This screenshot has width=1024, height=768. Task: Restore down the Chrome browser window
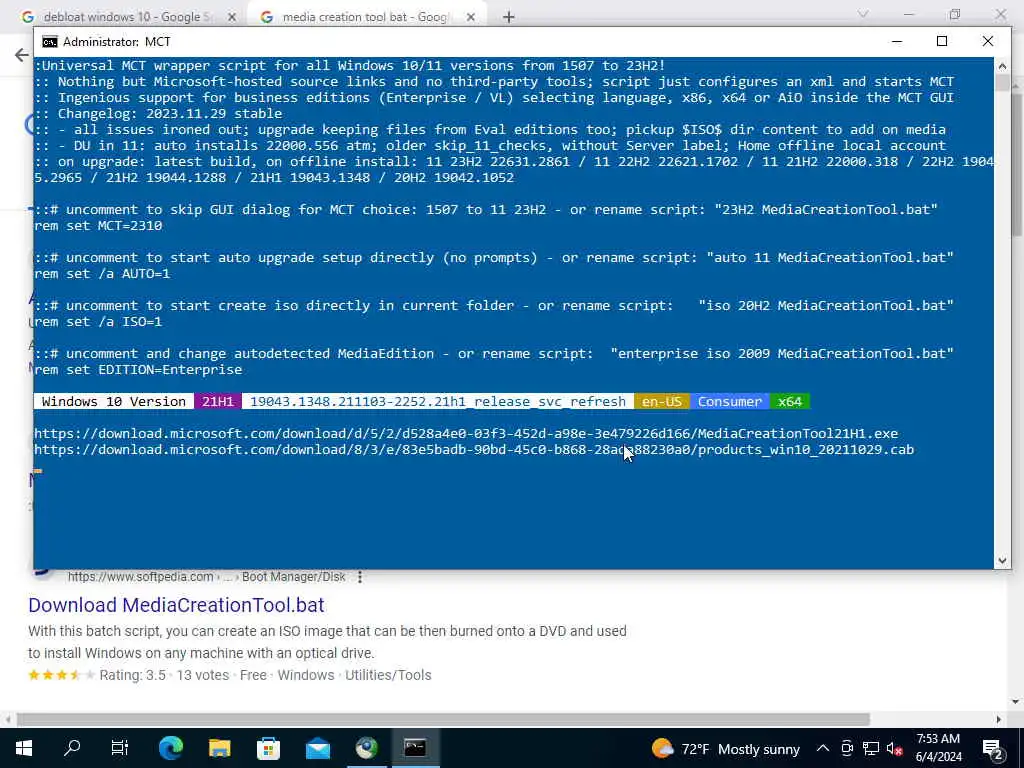[x=955, y=14]
